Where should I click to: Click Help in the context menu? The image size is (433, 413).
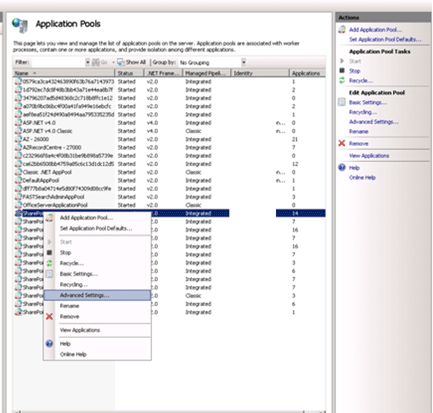click(65, 343)
